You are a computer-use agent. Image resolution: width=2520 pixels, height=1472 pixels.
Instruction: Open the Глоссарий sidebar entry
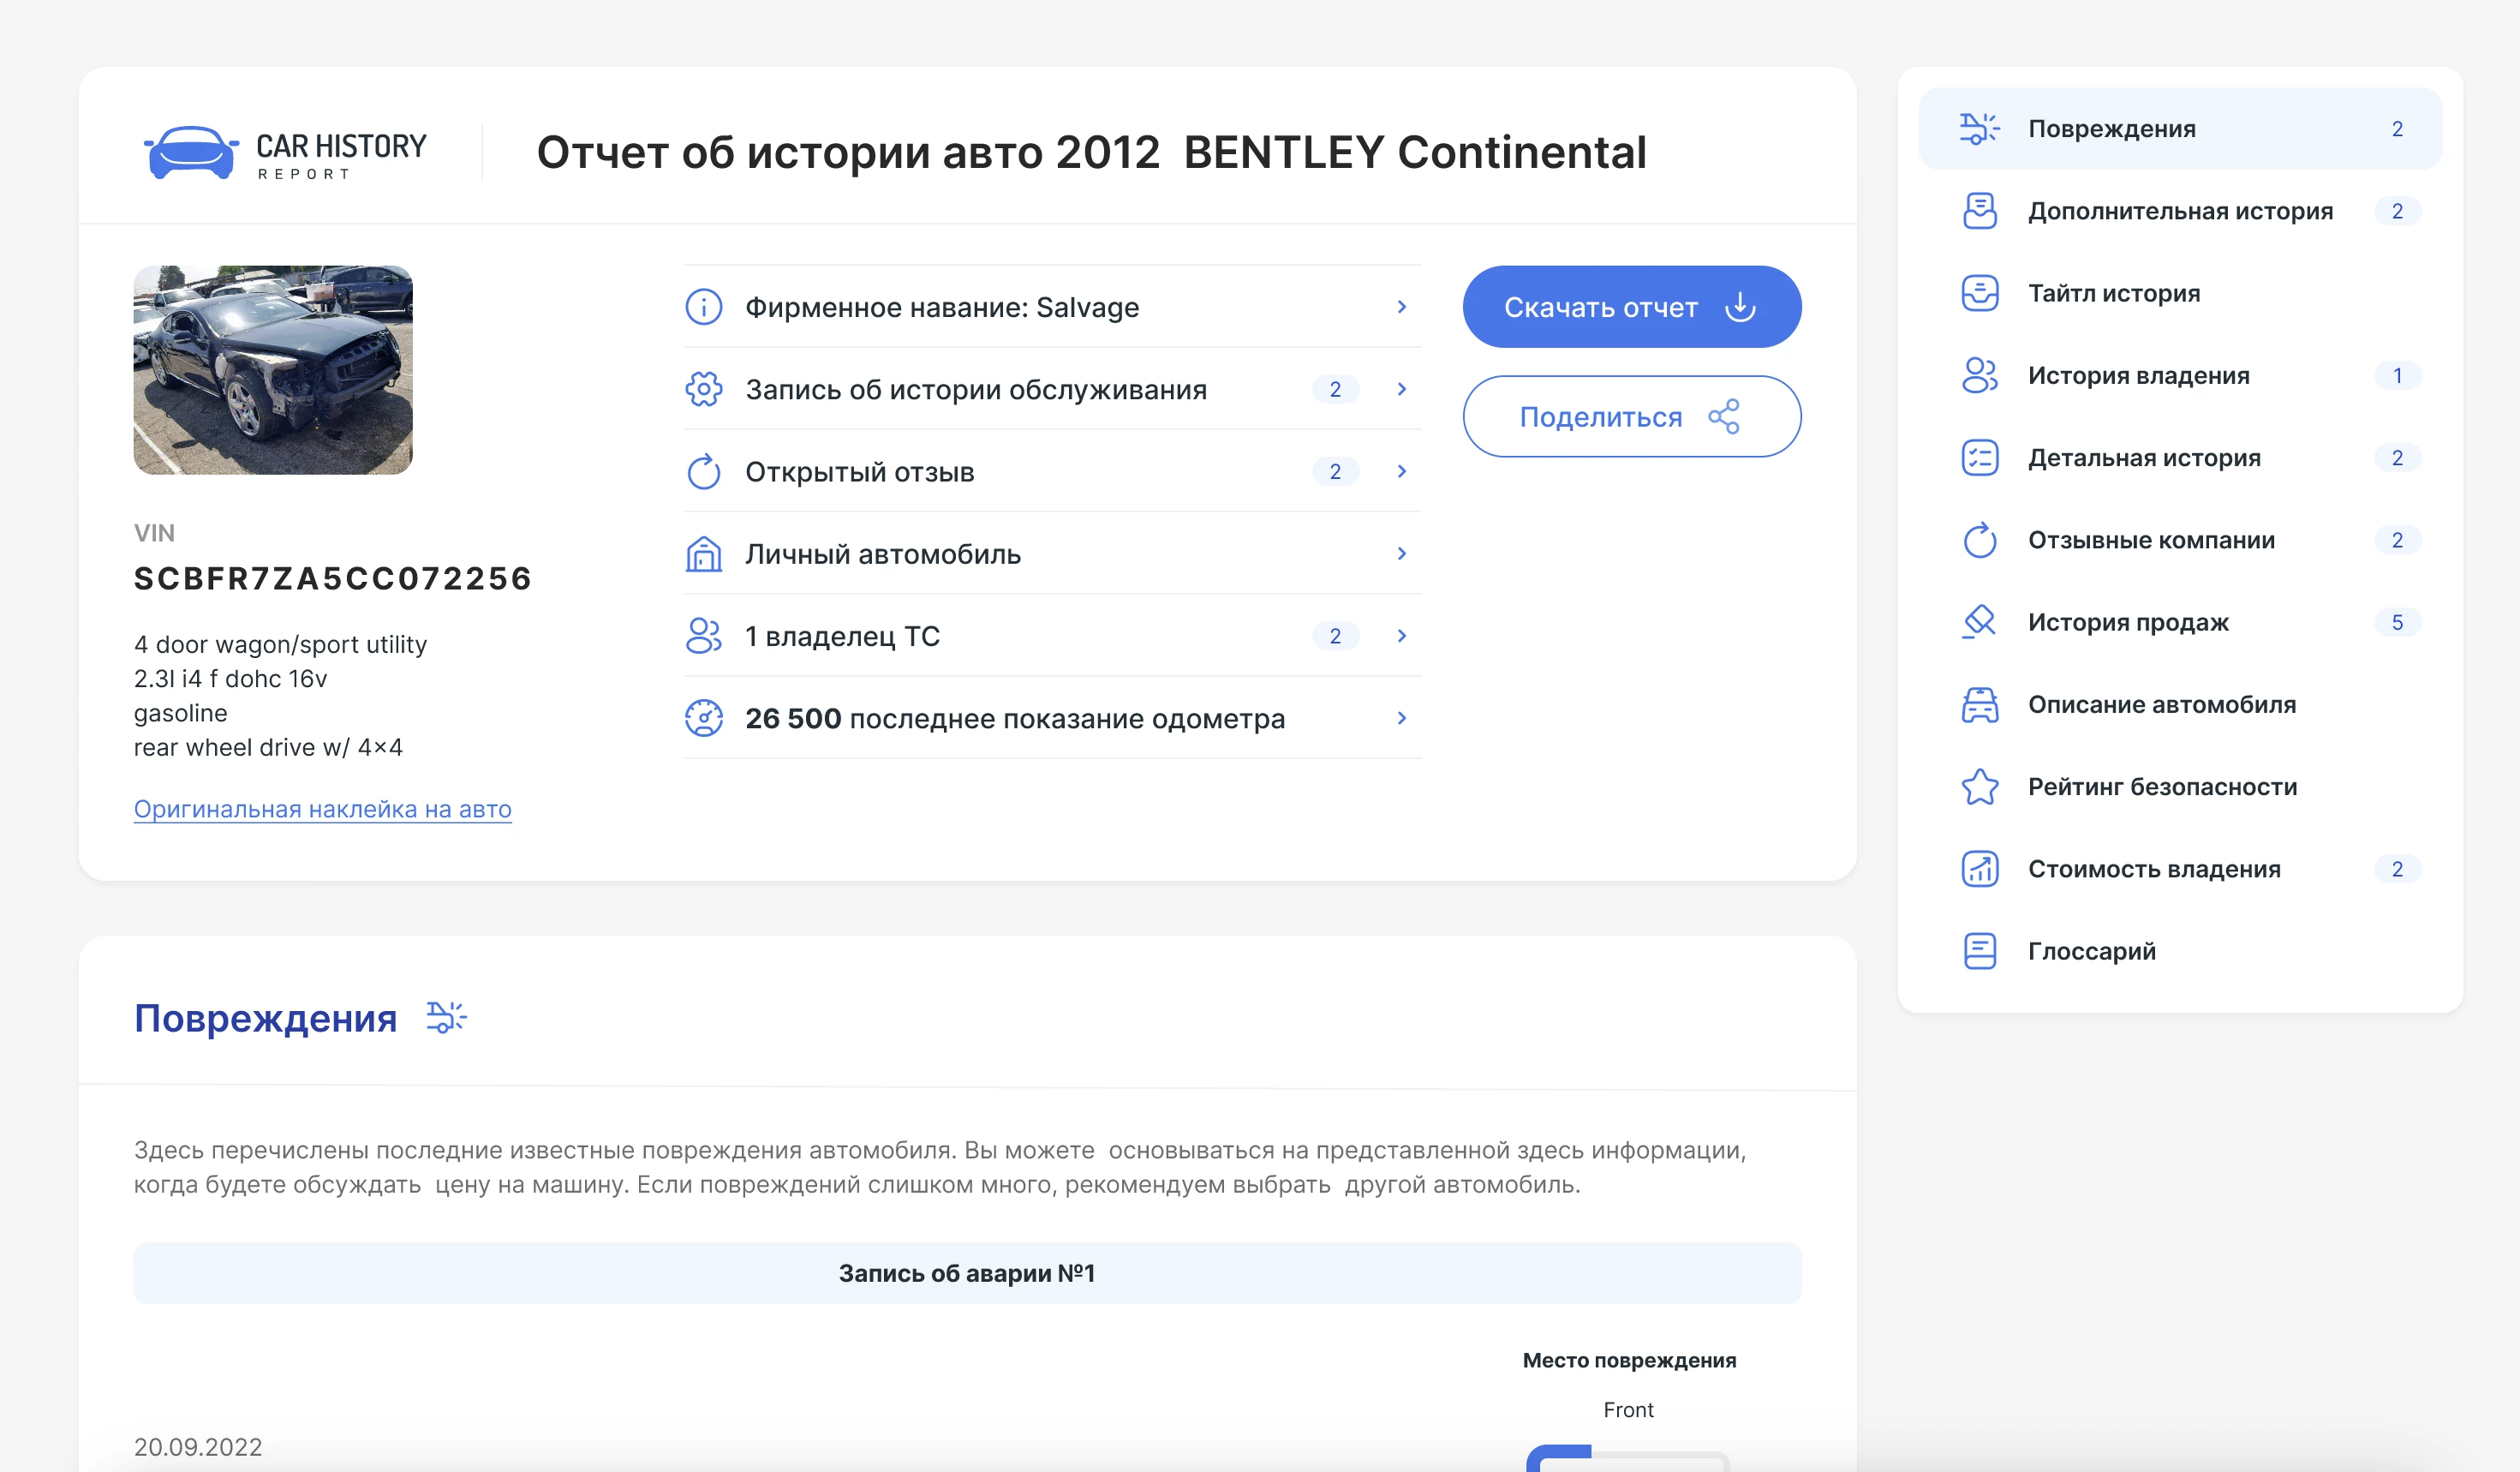click(x=2180, y=951)
